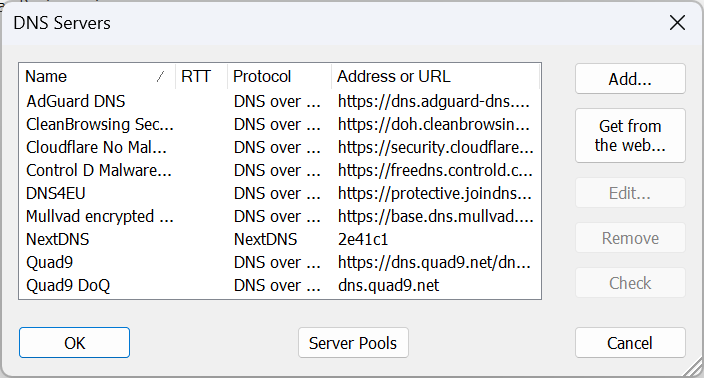Cancel the DNS Servers dialog
The image size is (704, 378).
630,343
